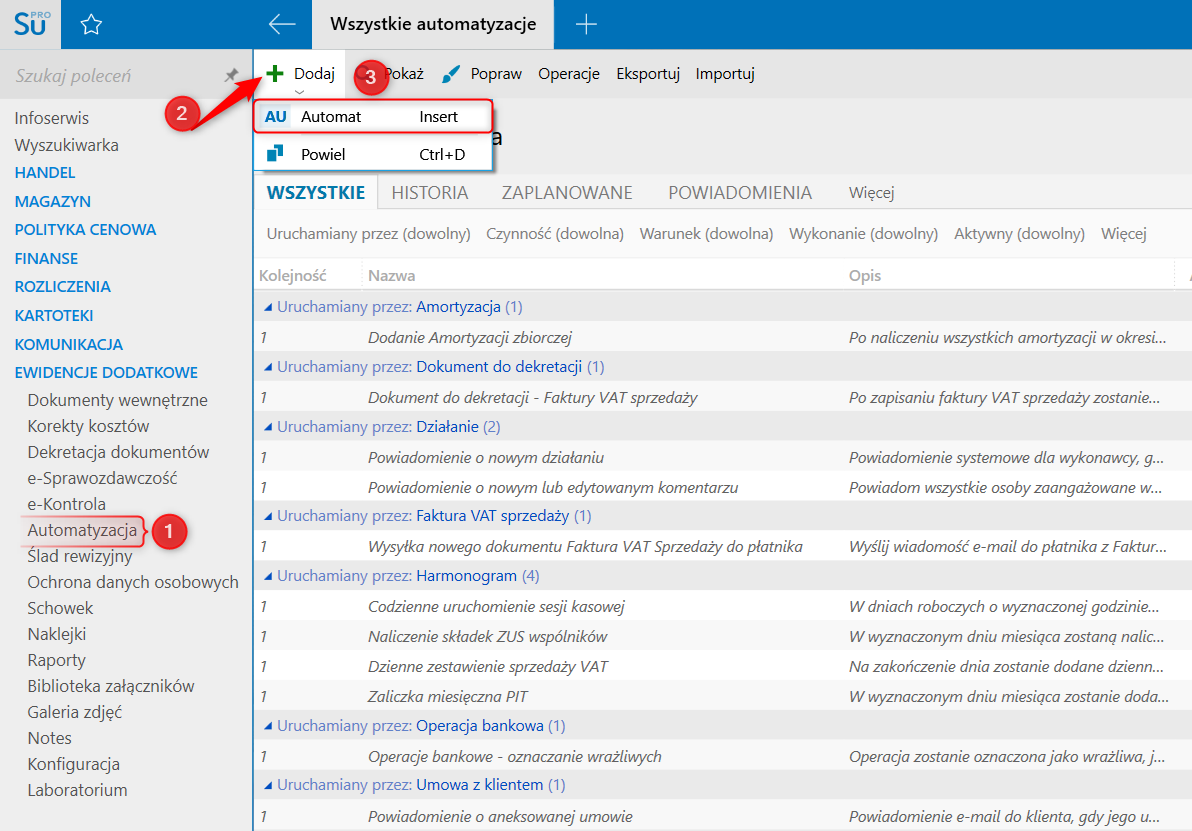Screen dimensions: 1192x831
Task: Switch to the ZAPLANOWANE tab
Action: pyautogui.click(x=566, y=193)
